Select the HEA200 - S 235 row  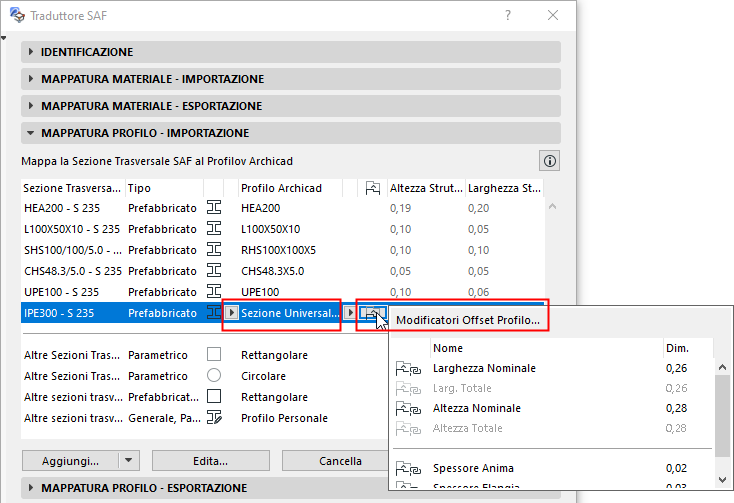pyautogui.click(x=283, y=208)
